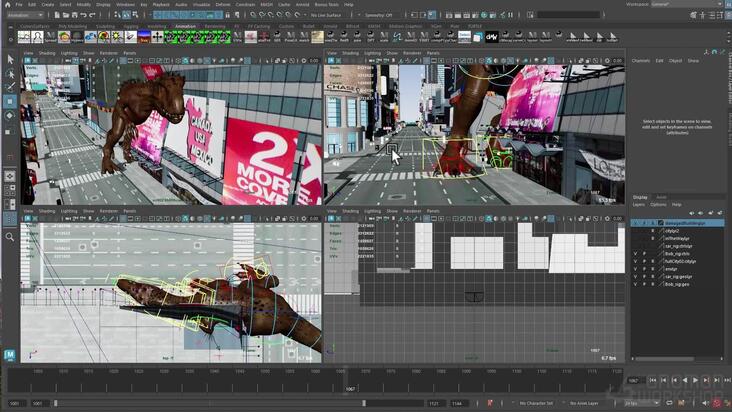Click the dW shelf icon
Screen dimensions: 732x412
(x=492, y=36)
